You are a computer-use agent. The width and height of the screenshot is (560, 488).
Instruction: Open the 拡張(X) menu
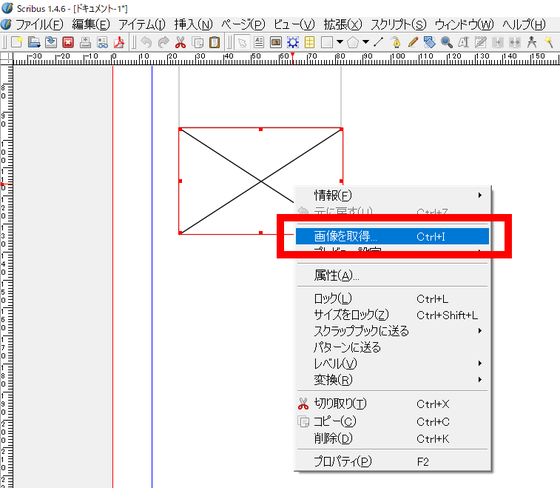[343, 25]
